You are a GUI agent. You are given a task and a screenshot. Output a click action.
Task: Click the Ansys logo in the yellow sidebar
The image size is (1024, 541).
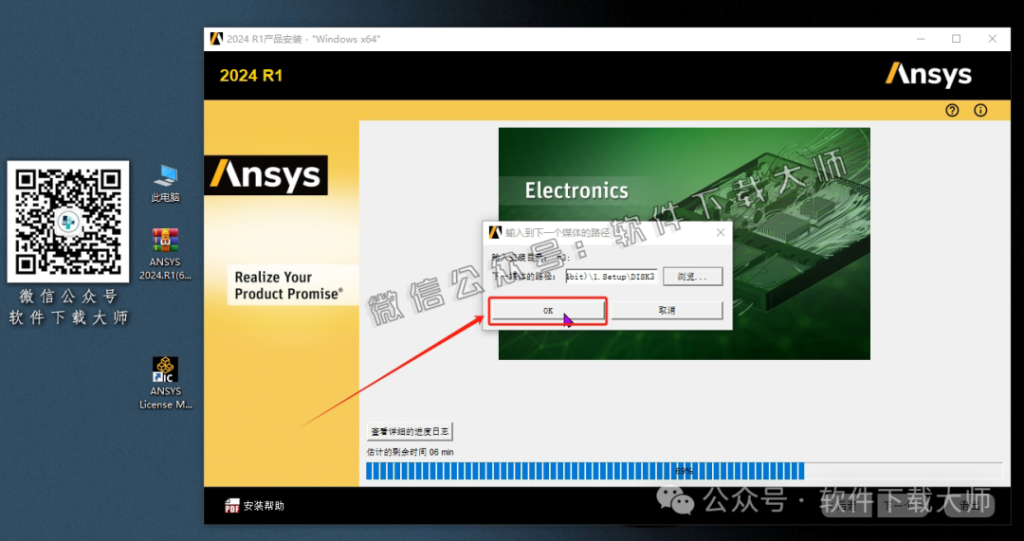pyautogui.click(x=266, y=175)
